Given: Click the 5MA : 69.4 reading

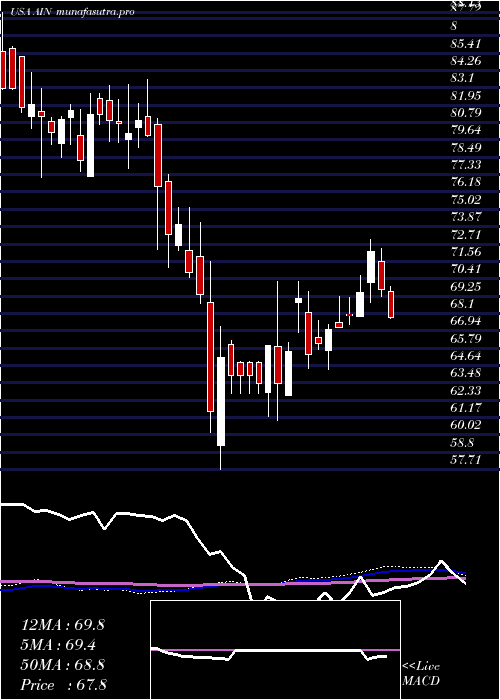Looking at the screenshot, I should tap(59, 646).
